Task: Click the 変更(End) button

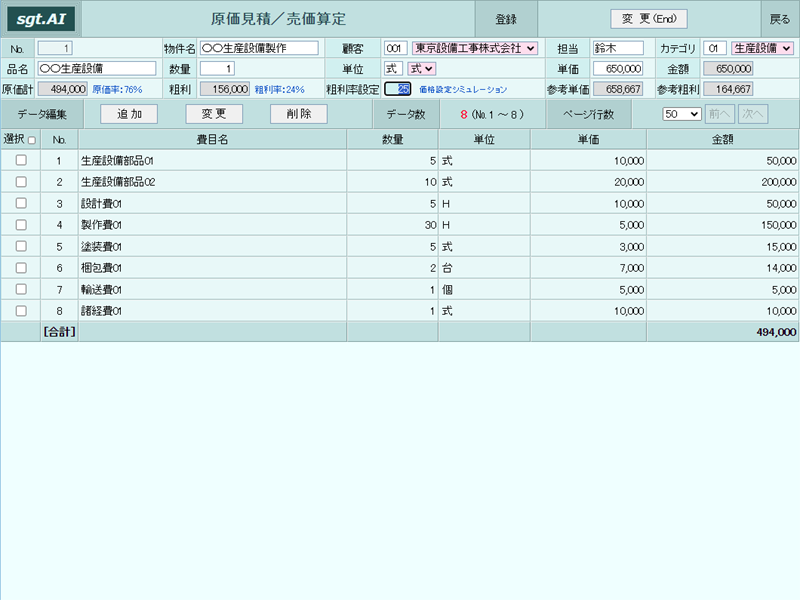Action: (x=648, y=19)
